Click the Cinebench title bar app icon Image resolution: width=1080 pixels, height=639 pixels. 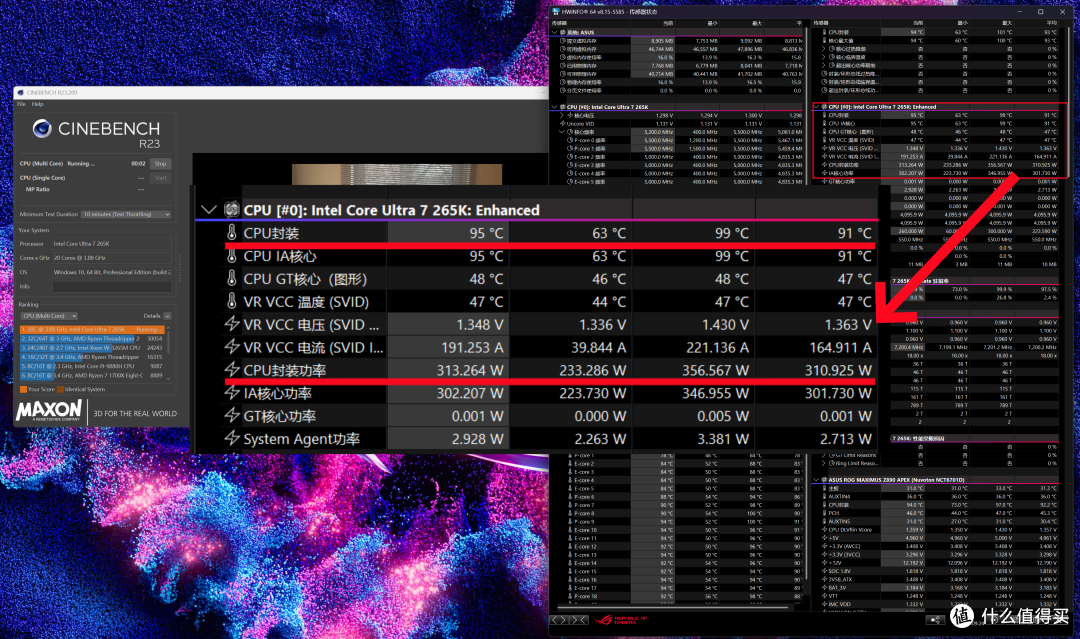(x=20, y=92)
